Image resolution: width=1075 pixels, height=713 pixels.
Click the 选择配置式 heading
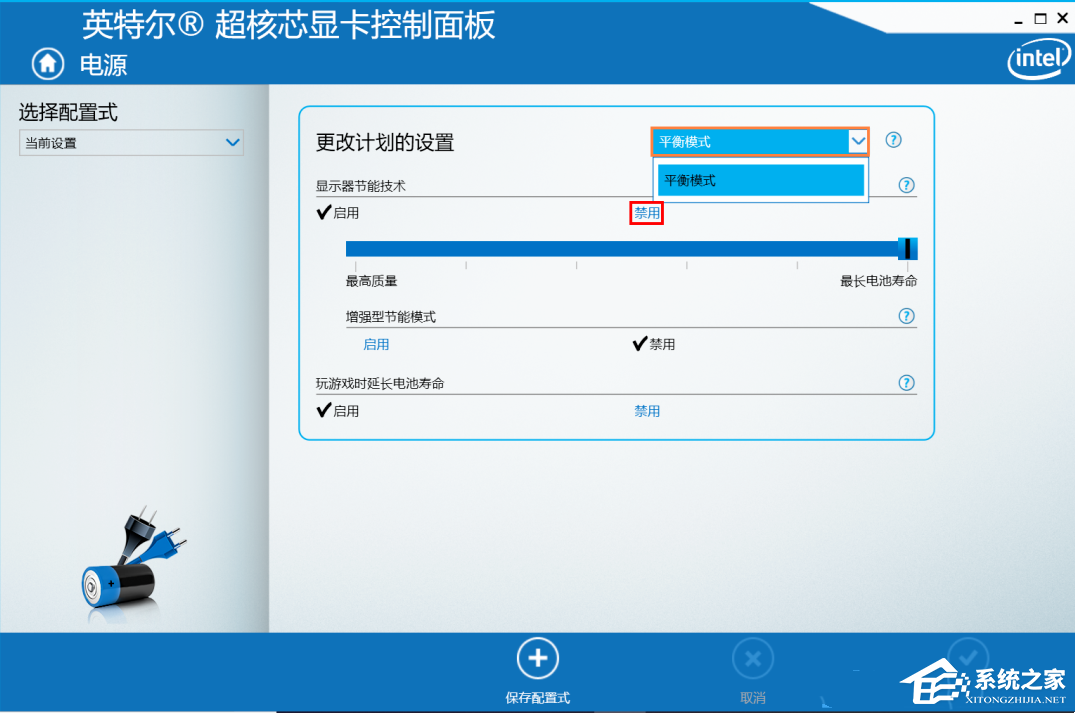click(x=68, y=112)
